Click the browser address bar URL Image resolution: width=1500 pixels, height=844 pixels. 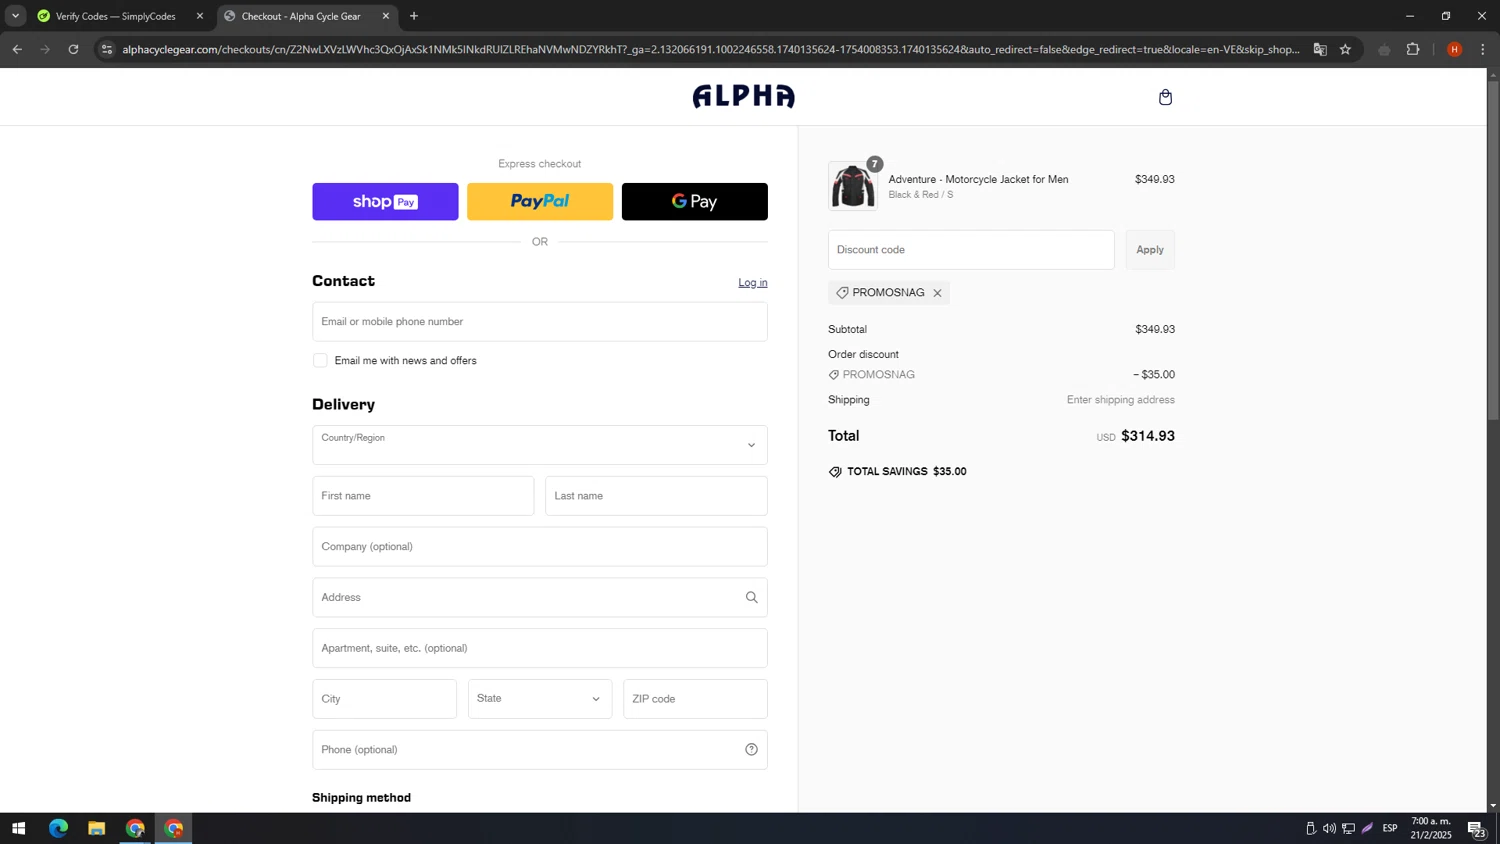click(x=710, y=49)
